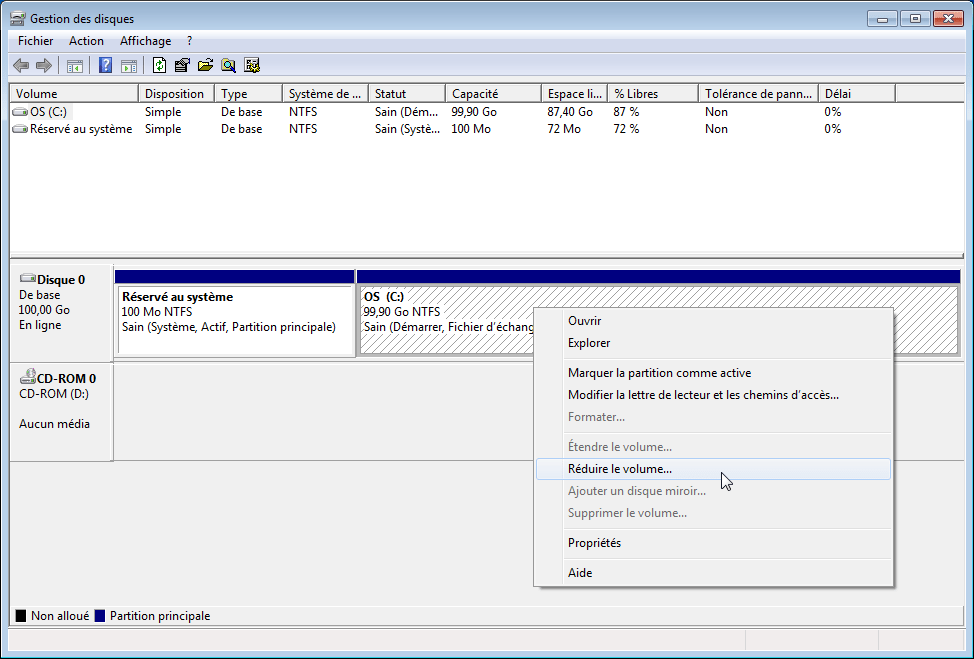Select Modifier la lettre de lecteur et les chemins d'accès
974x659 pixels.
pos(713,395)
